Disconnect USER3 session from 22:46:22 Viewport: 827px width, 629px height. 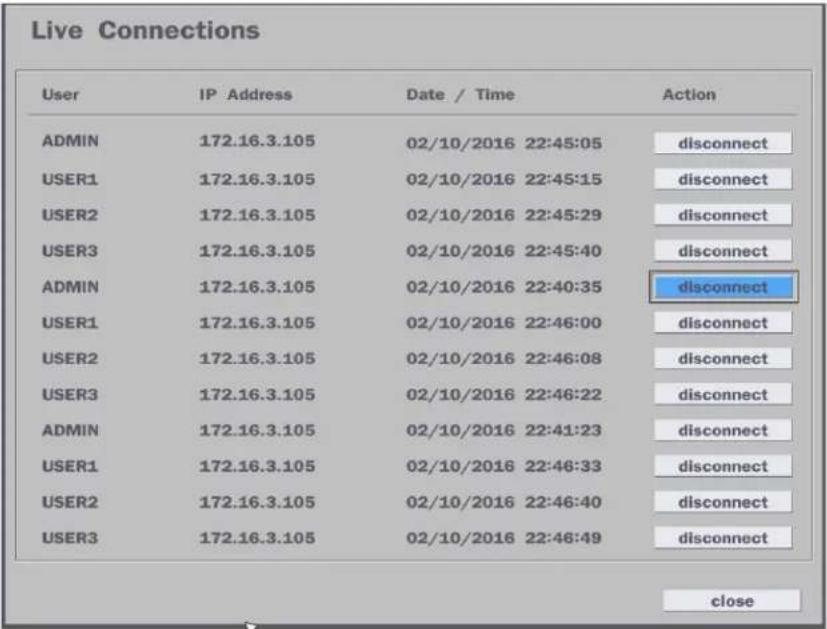(723, 394)
